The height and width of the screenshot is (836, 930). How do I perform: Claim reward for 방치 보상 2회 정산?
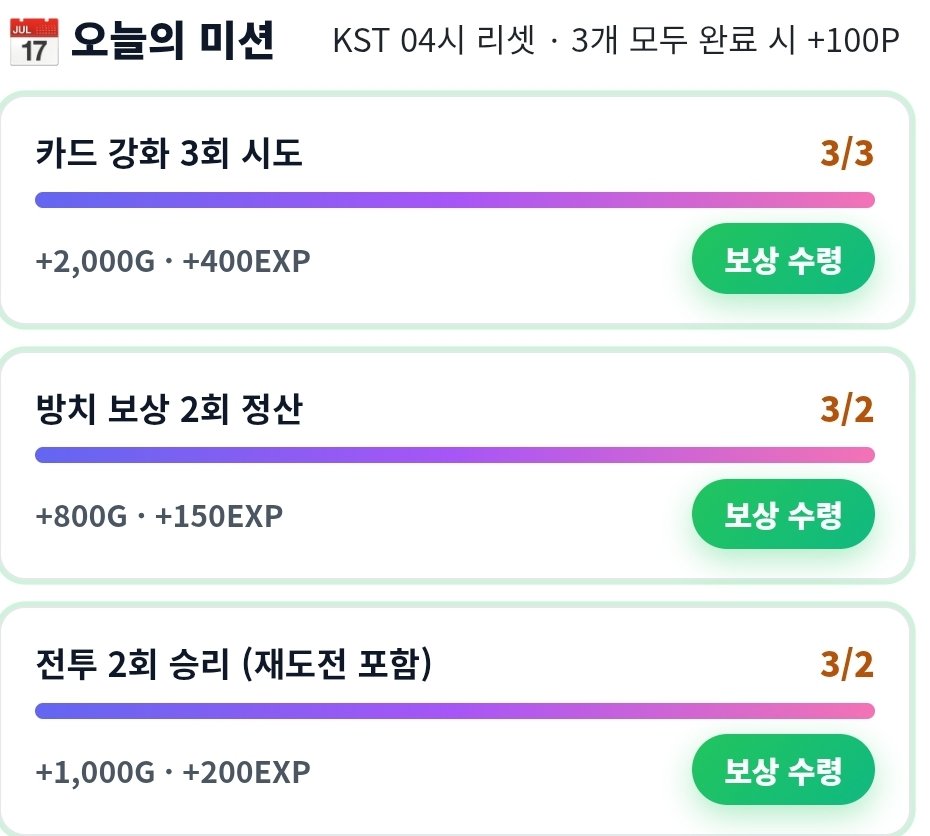pos(783,514)
